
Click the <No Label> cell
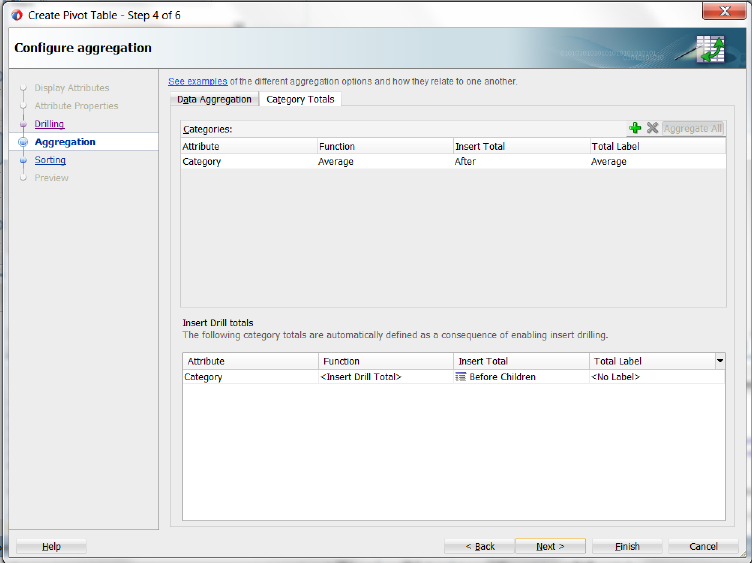point(657,377)
